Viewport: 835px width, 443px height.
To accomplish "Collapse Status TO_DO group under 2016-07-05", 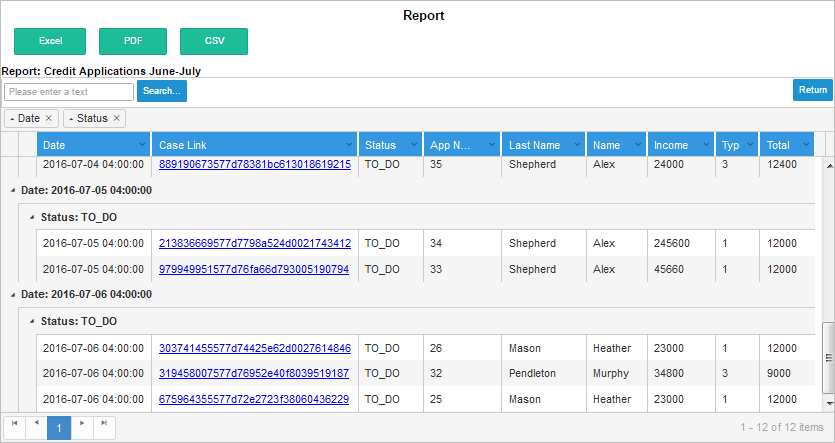I will click(x=31, y=217).
